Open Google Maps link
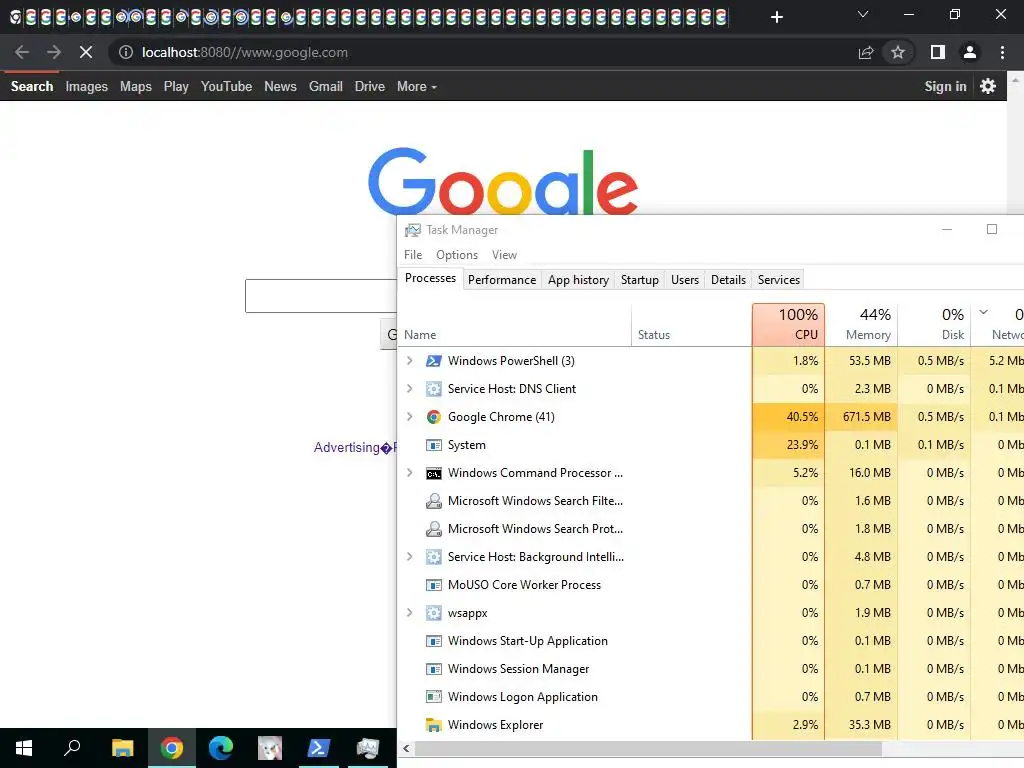This screenshot has width=1024, height=768. click(136, 86)
